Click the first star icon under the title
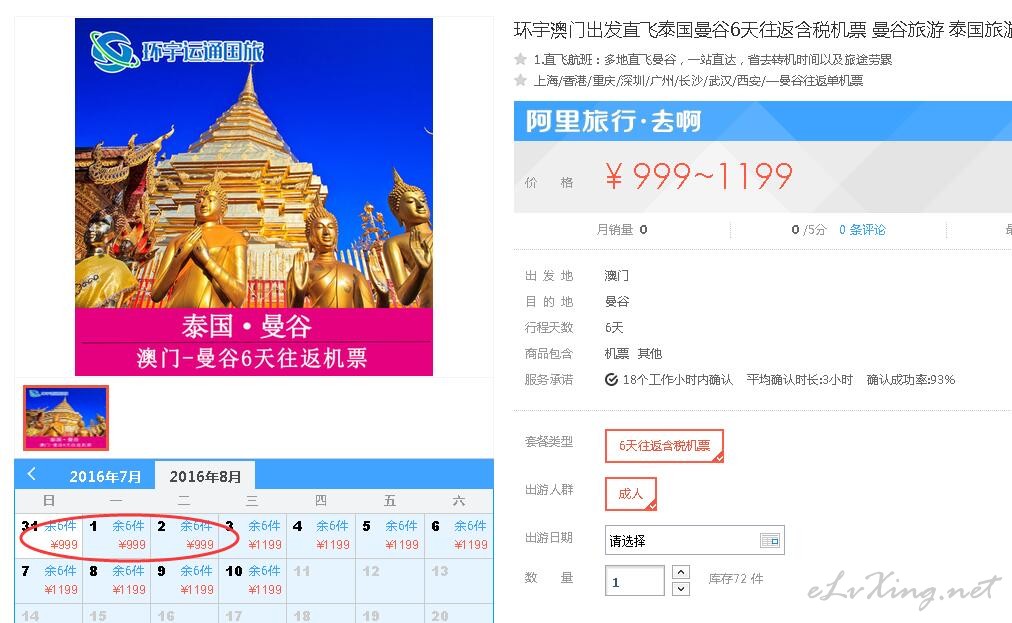Image resolution: width=1012 pixels, height=623 pixels. 520,59
